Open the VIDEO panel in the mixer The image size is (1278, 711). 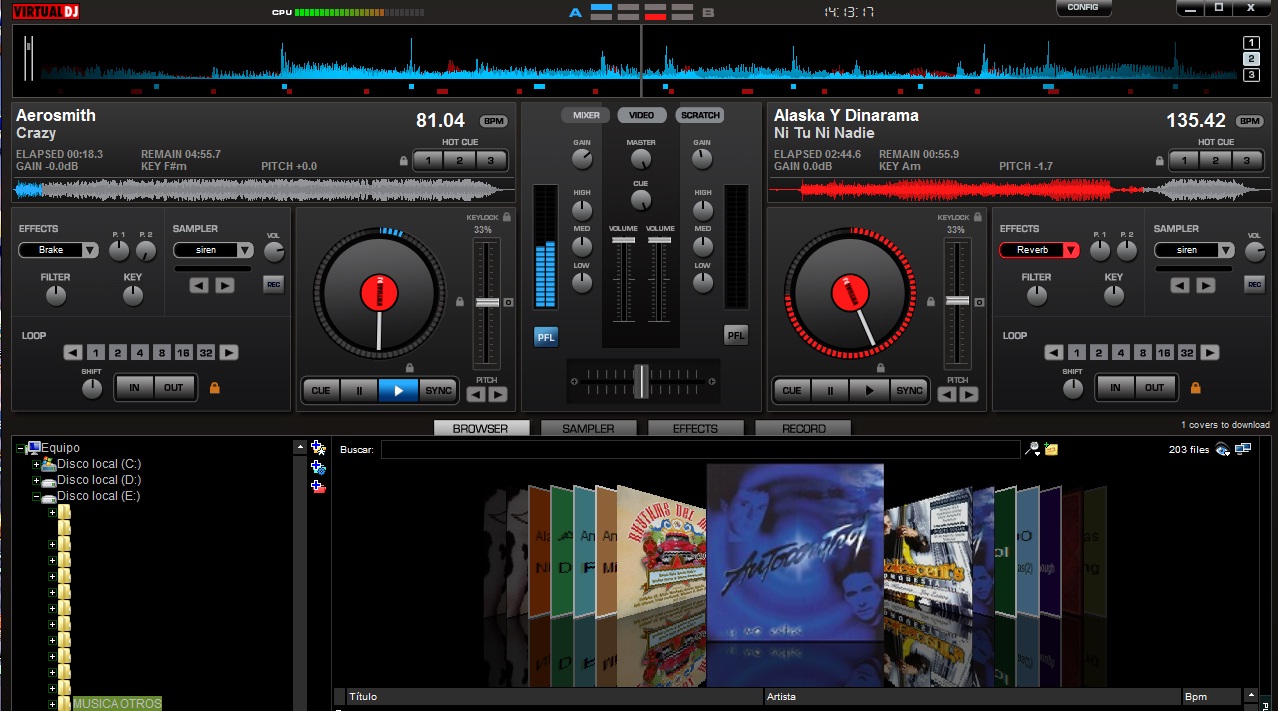pos(640,114)
